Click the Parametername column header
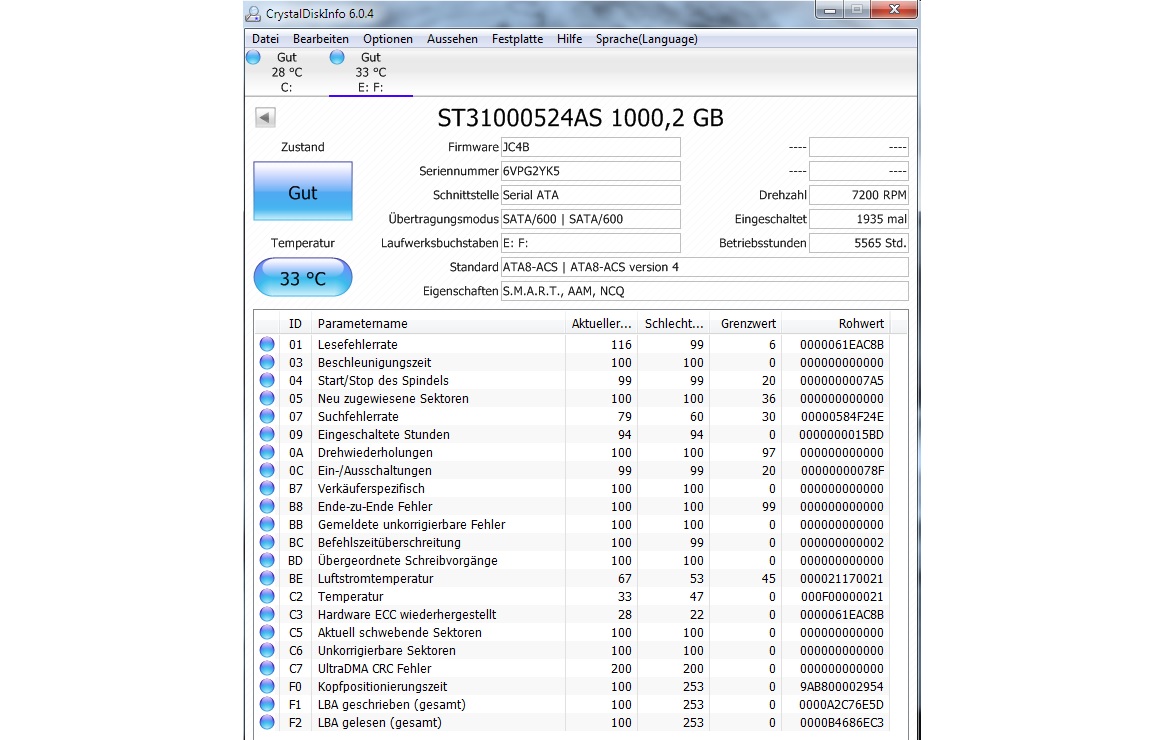The image size is (1152, 740). point(438,323)
